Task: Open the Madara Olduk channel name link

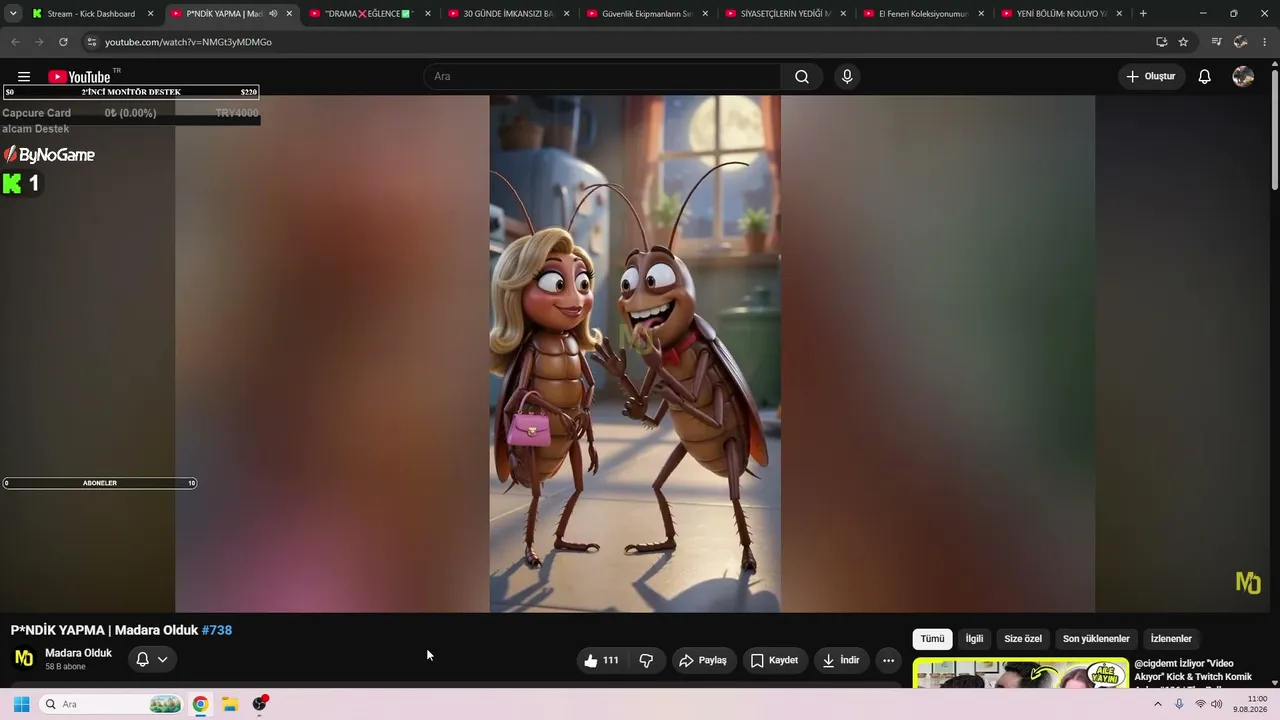Action: coord(78,653)
